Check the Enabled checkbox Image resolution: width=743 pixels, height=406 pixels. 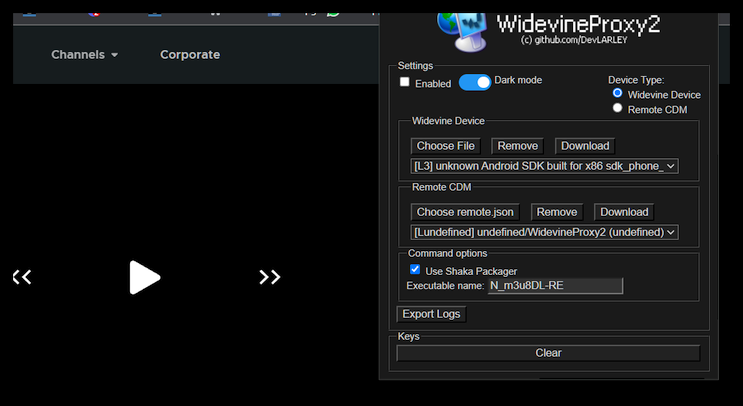pos(405,82)
